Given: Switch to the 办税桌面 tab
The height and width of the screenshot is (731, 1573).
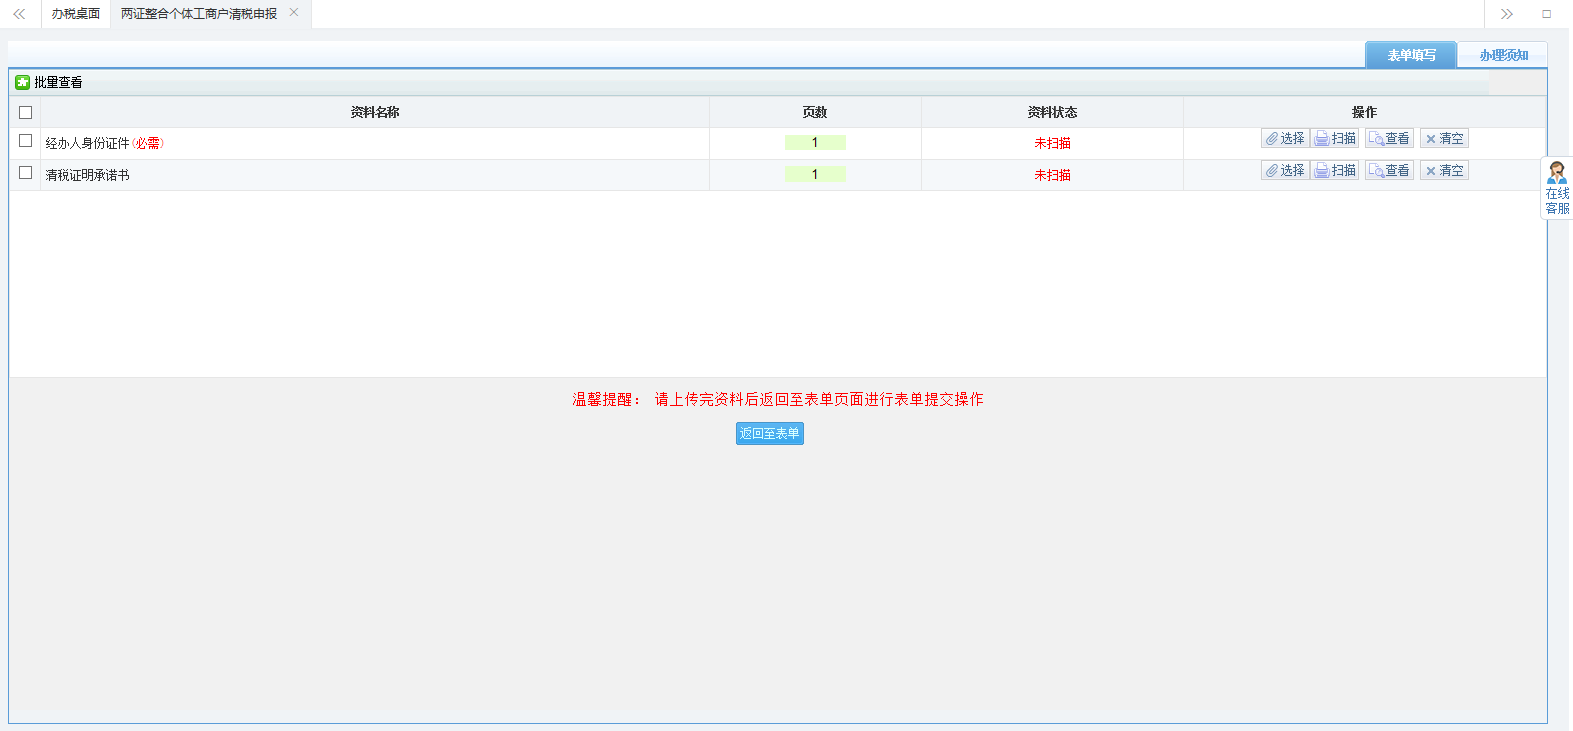Looking at the screenshot, I should tap(76, 14).
